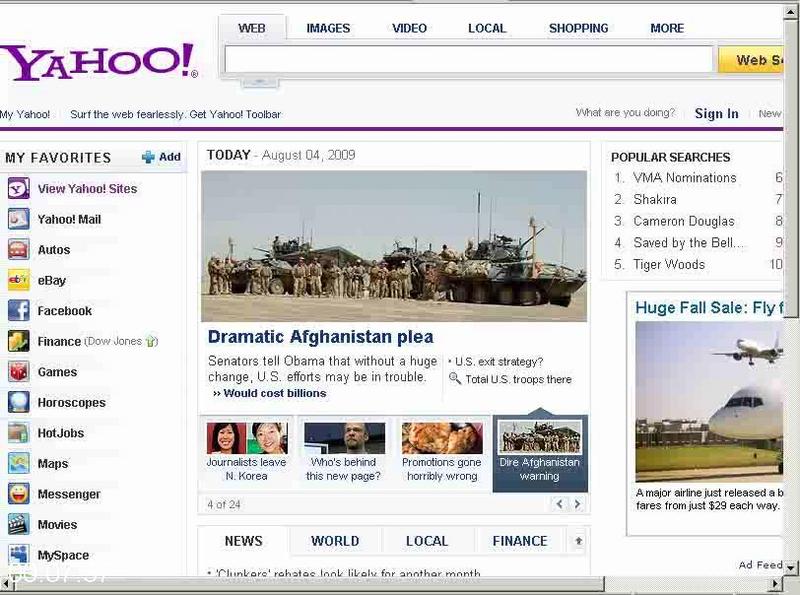
Task: Click the Movies clapperboard icon
Action: [x=18, y=525]
